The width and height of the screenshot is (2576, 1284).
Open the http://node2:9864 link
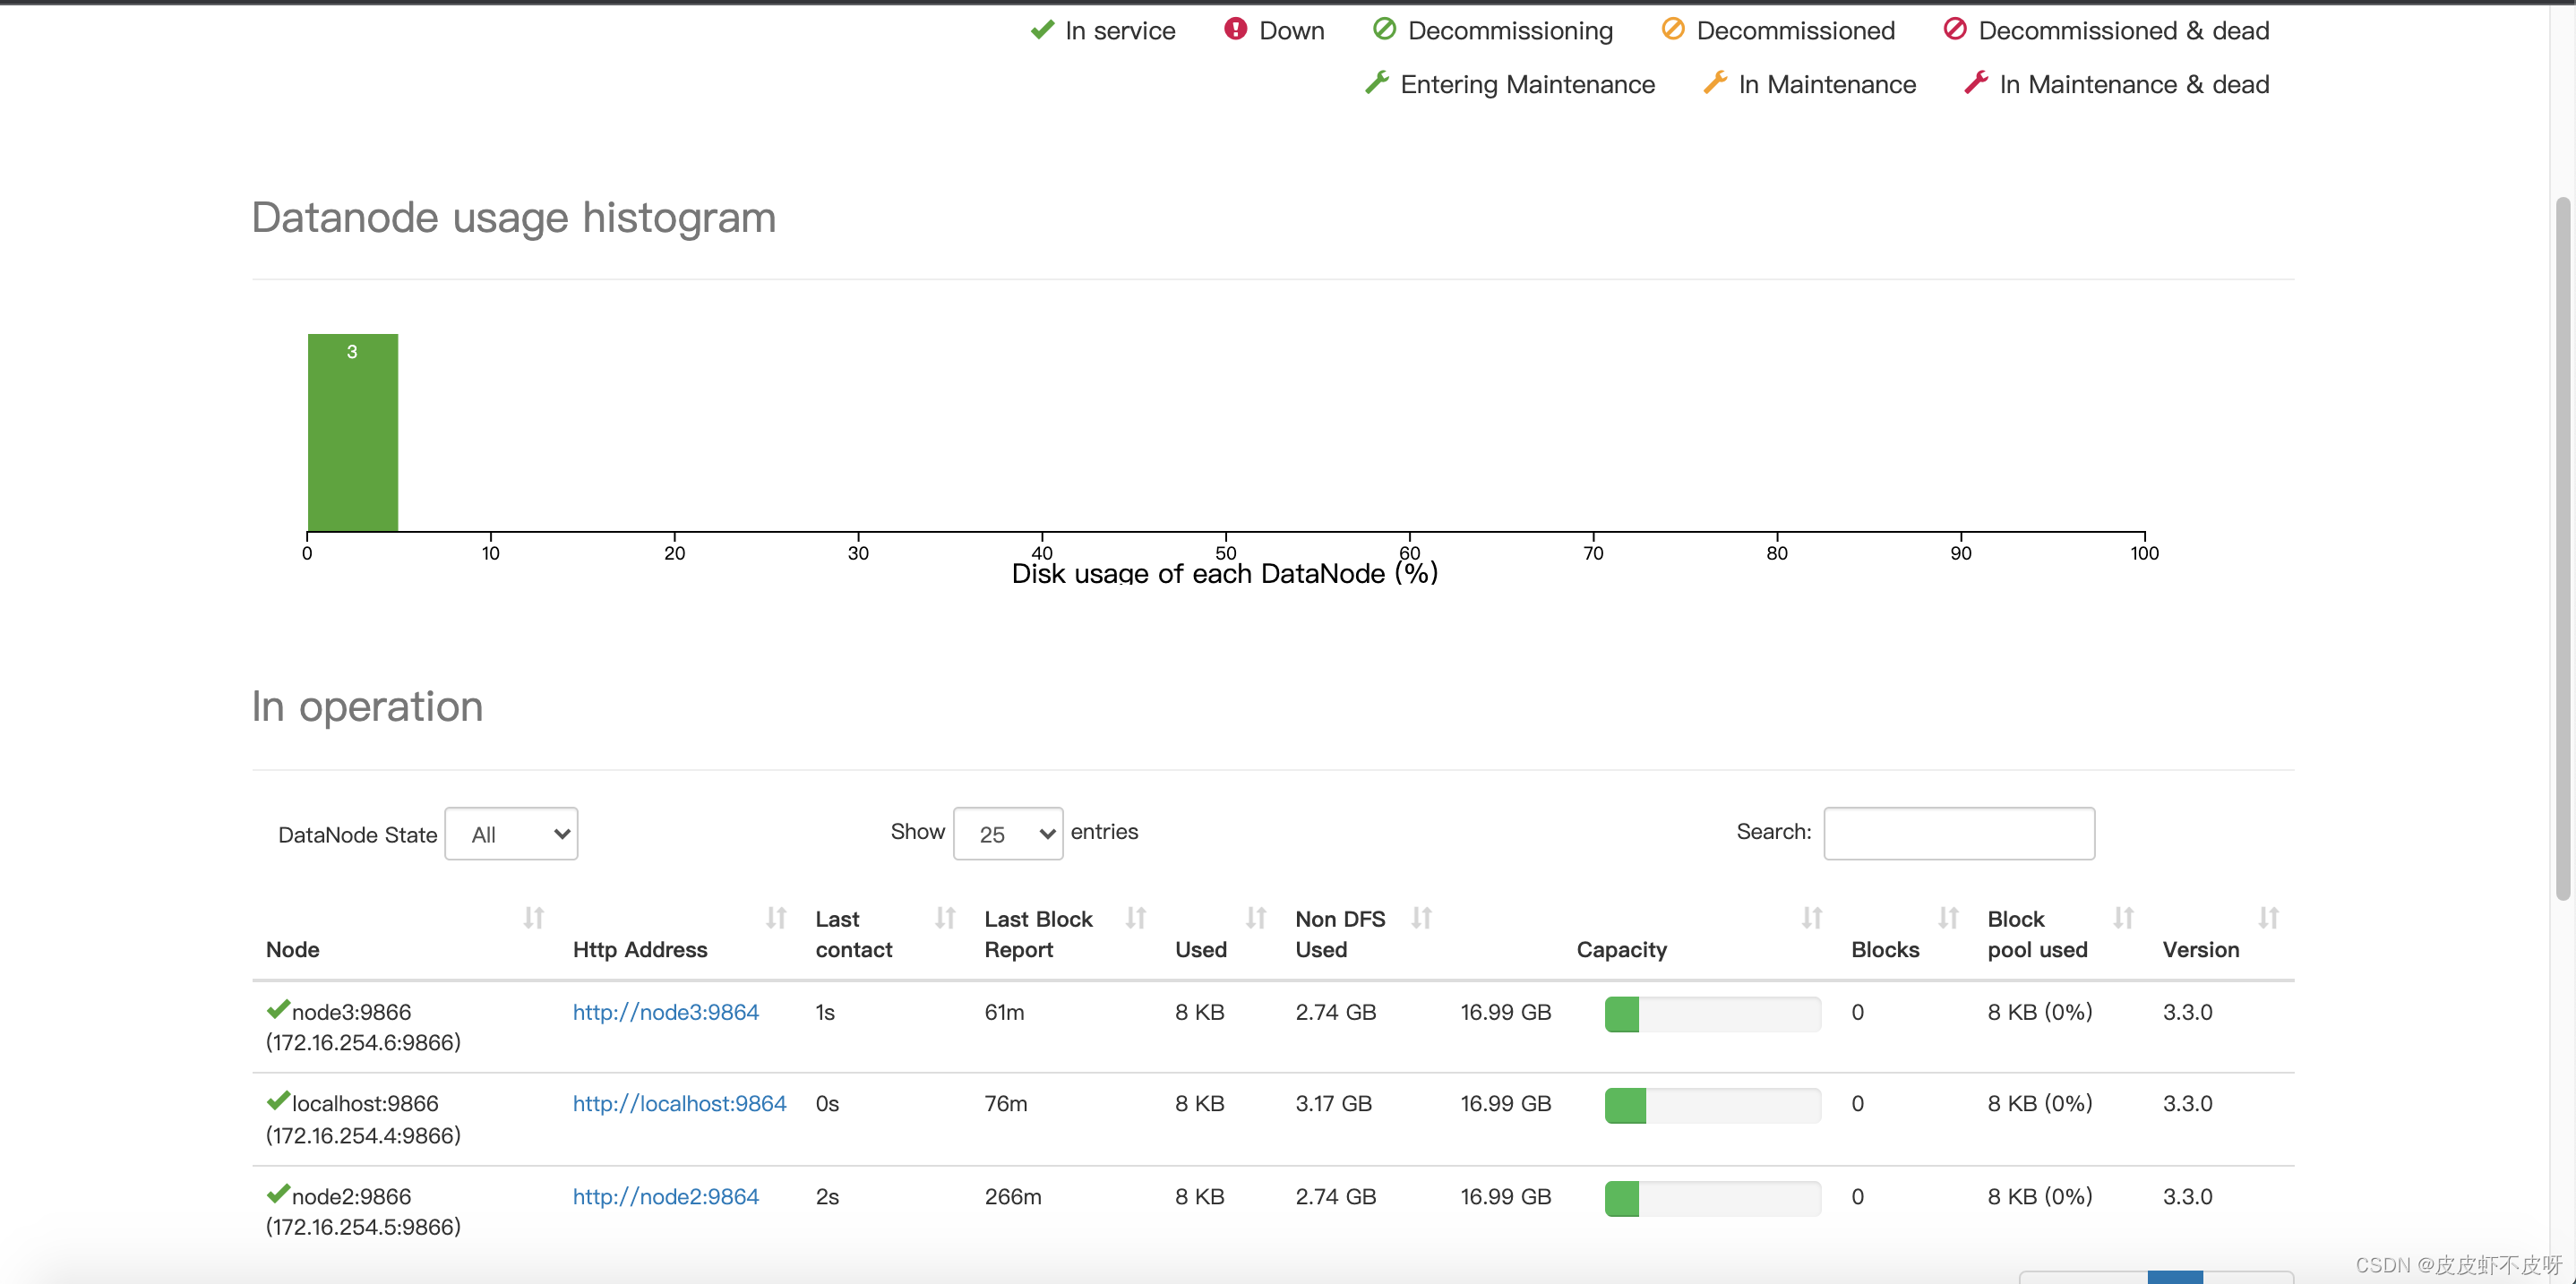pos(666,1197)
